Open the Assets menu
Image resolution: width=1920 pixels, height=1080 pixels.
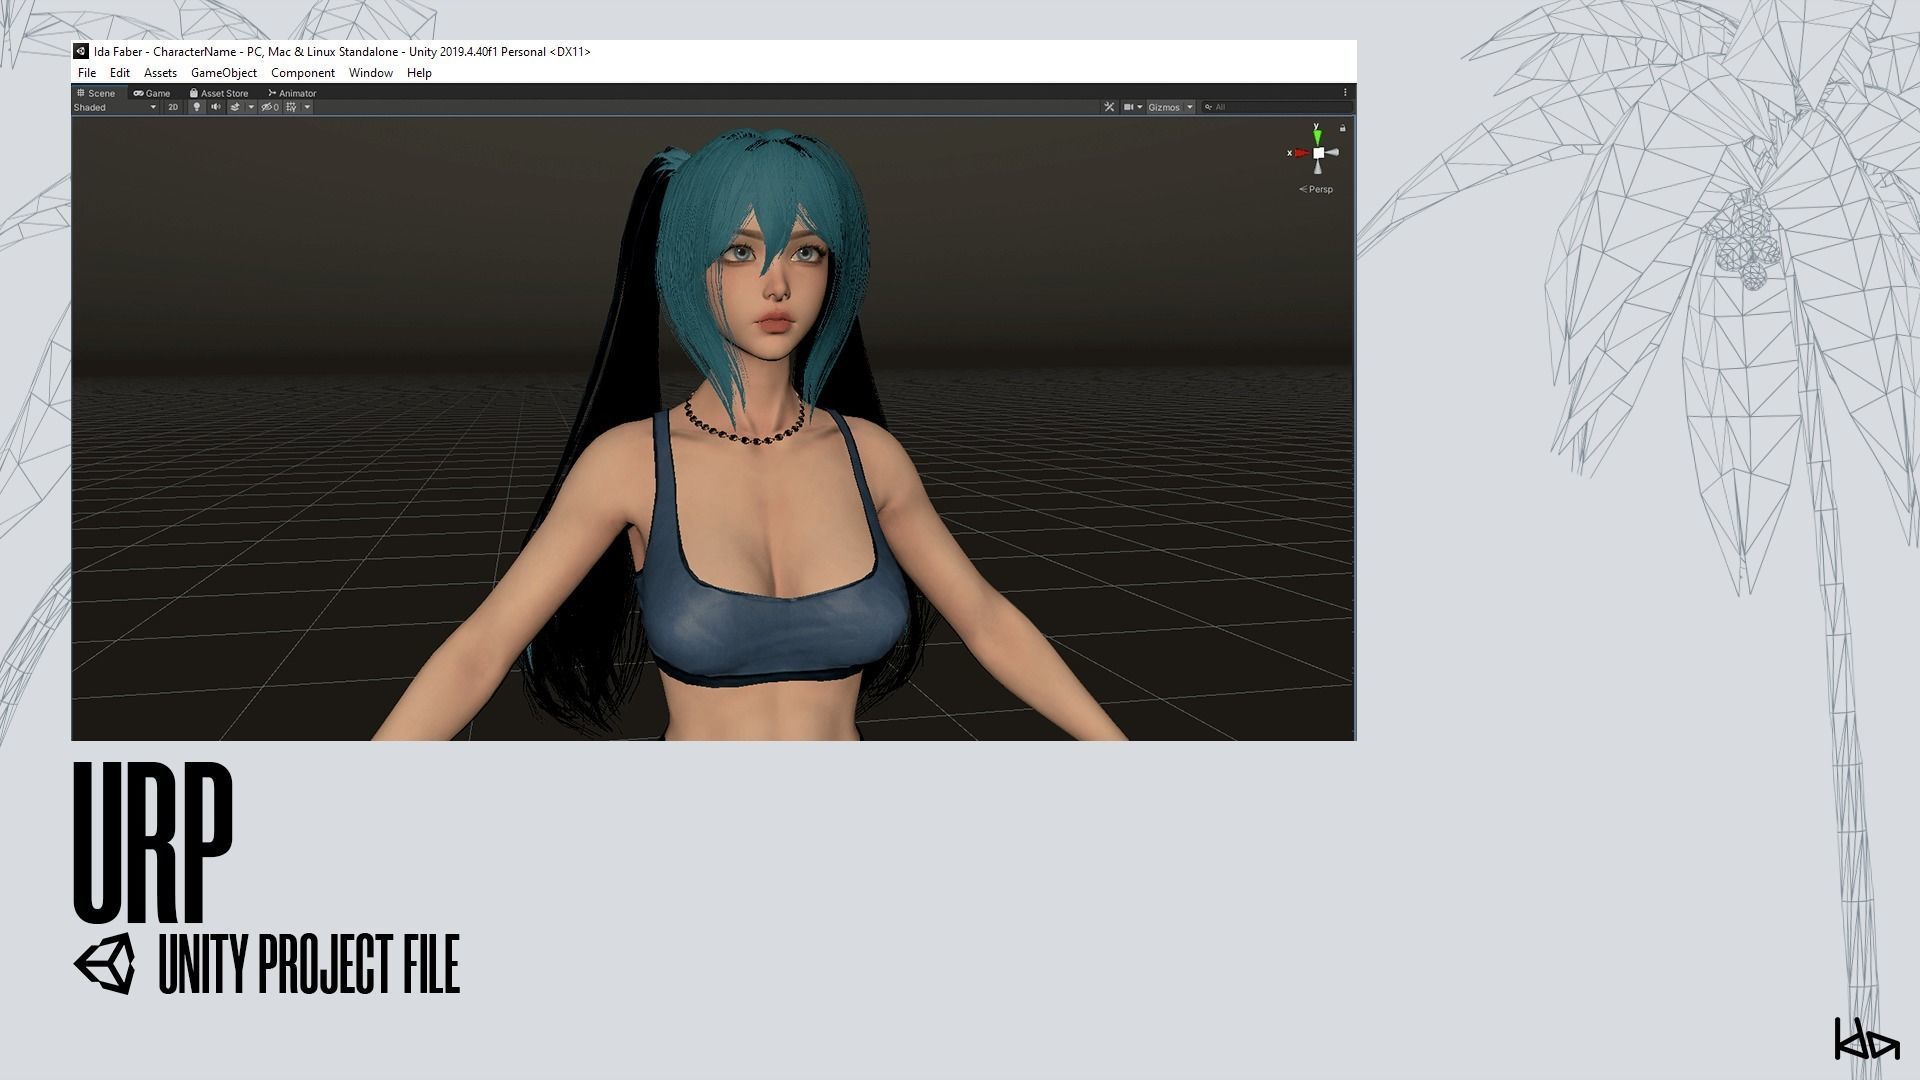pos(160,73)
